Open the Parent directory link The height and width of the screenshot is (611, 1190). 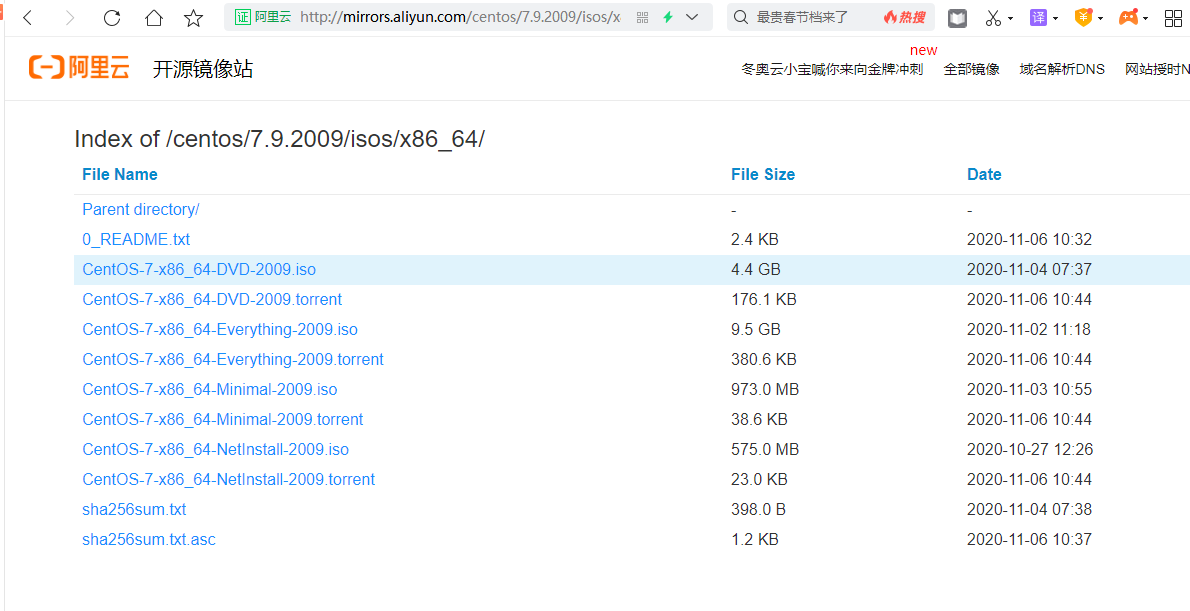pyautogui.click(x=140, y=209)
